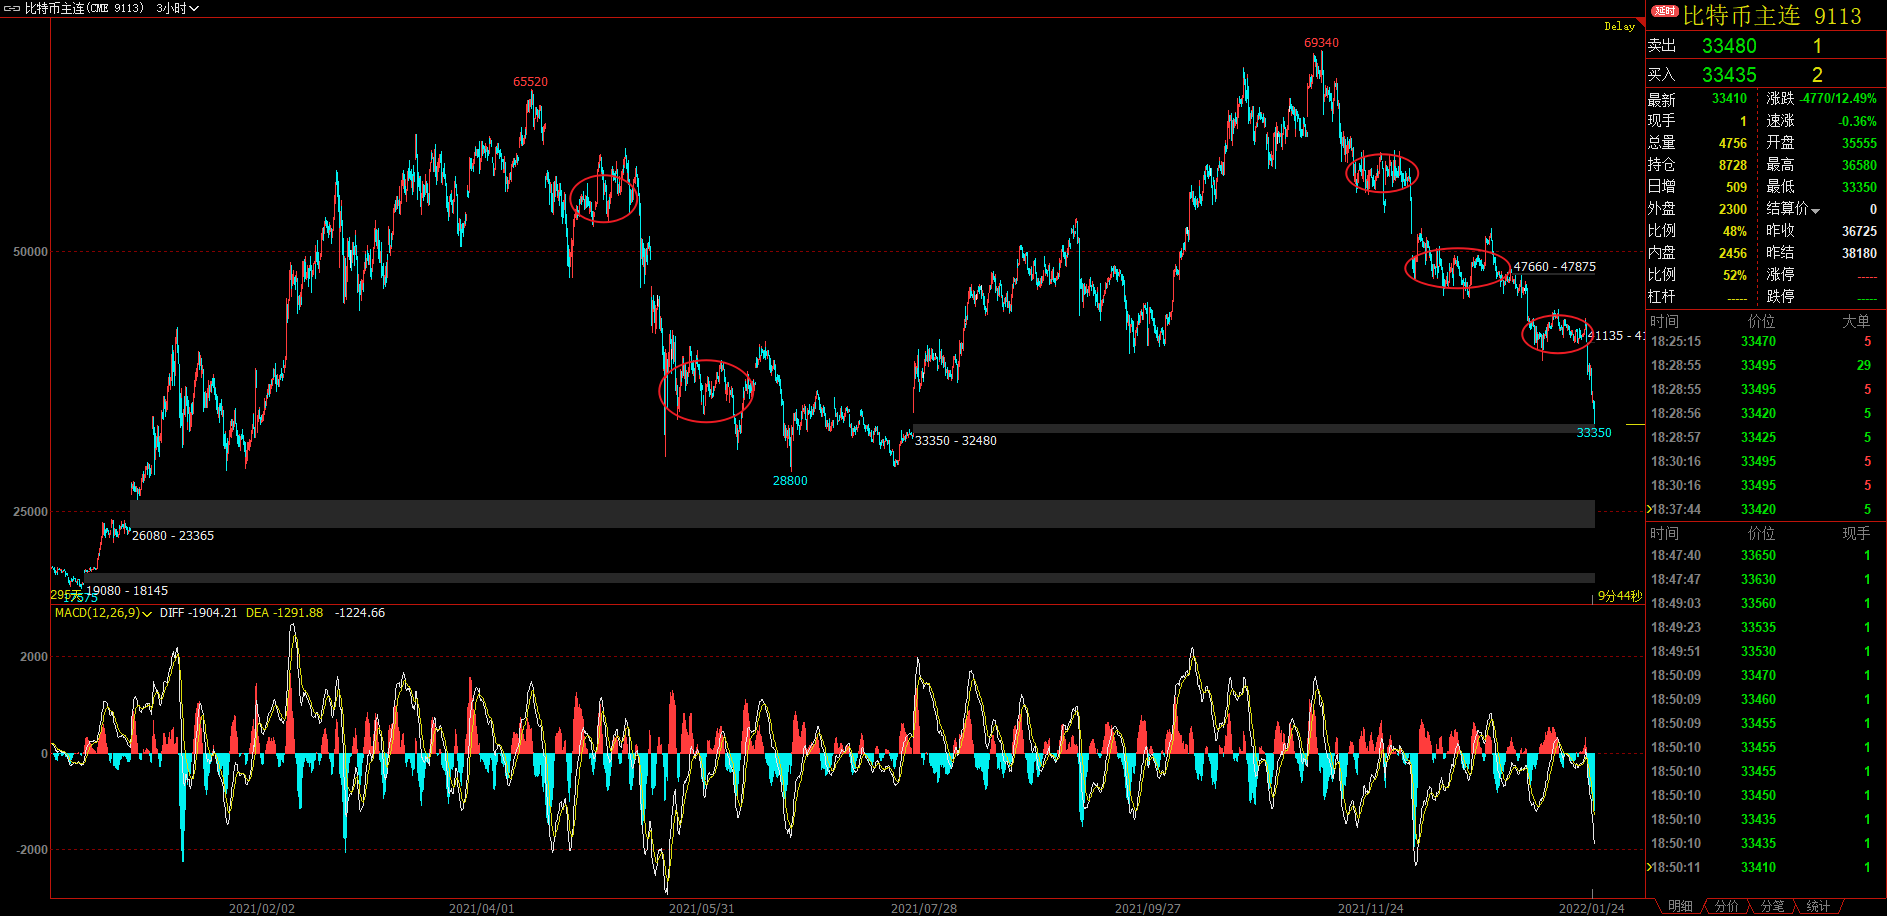Click the red 延时 badge icon
Image resolution: width=1887 pixels, height=916 pixels.
[x=1665, y=11]
